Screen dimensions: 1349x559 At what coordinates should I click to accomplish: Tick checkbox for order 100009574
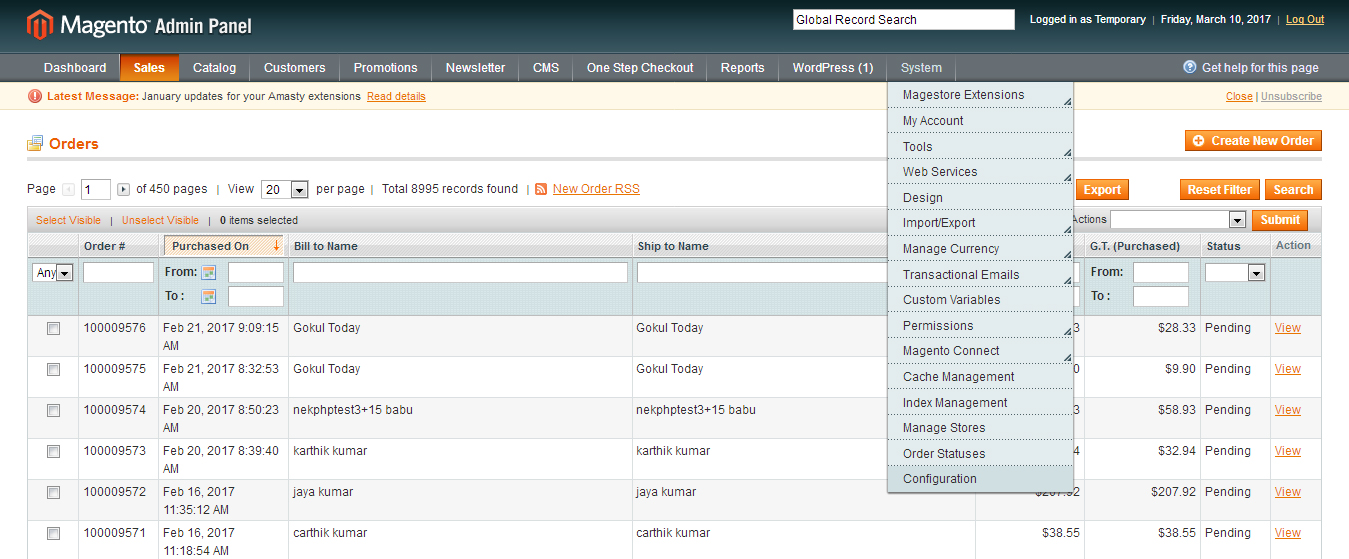point(54,410)
